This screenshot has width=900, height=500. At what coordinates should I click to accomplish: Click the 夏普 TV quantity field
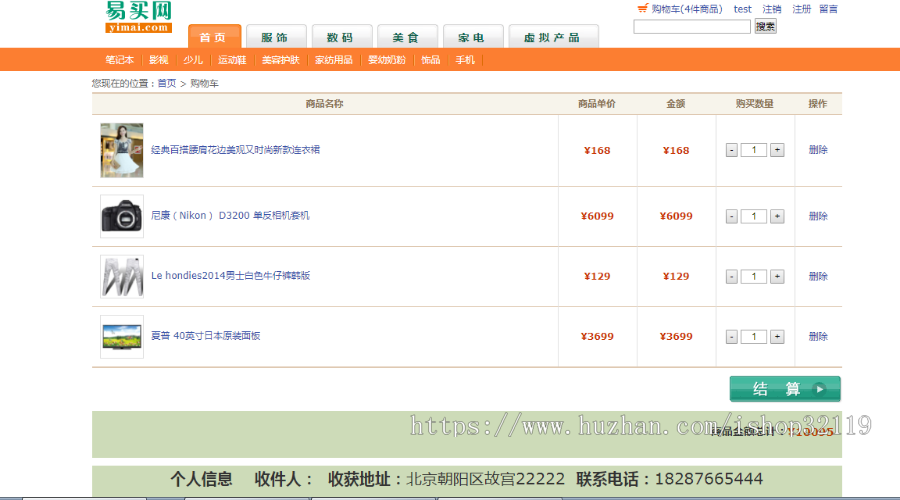[x=754, y=337]
